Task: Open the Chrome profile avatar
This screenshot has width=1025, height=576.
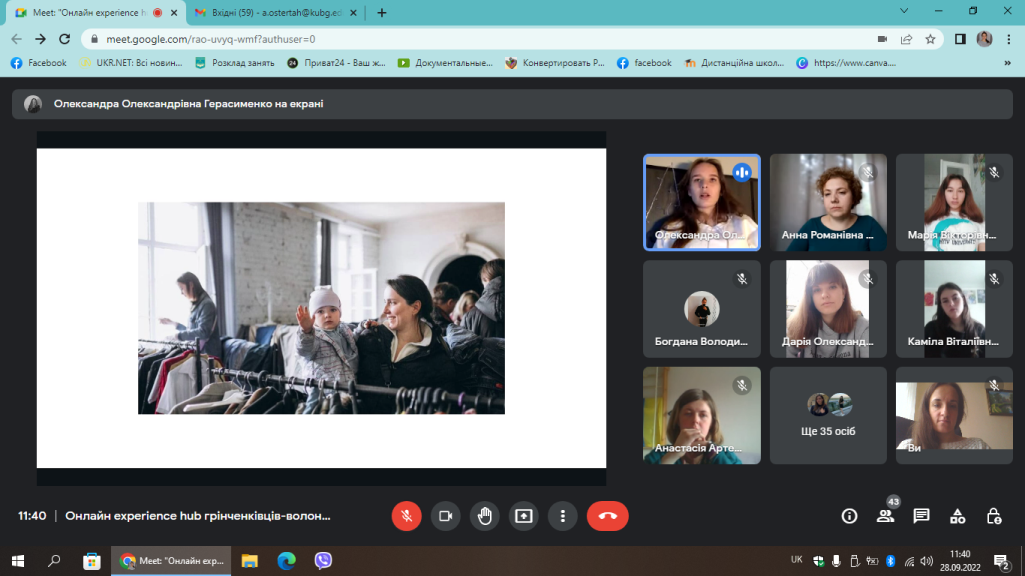Action: pos(984,39)
